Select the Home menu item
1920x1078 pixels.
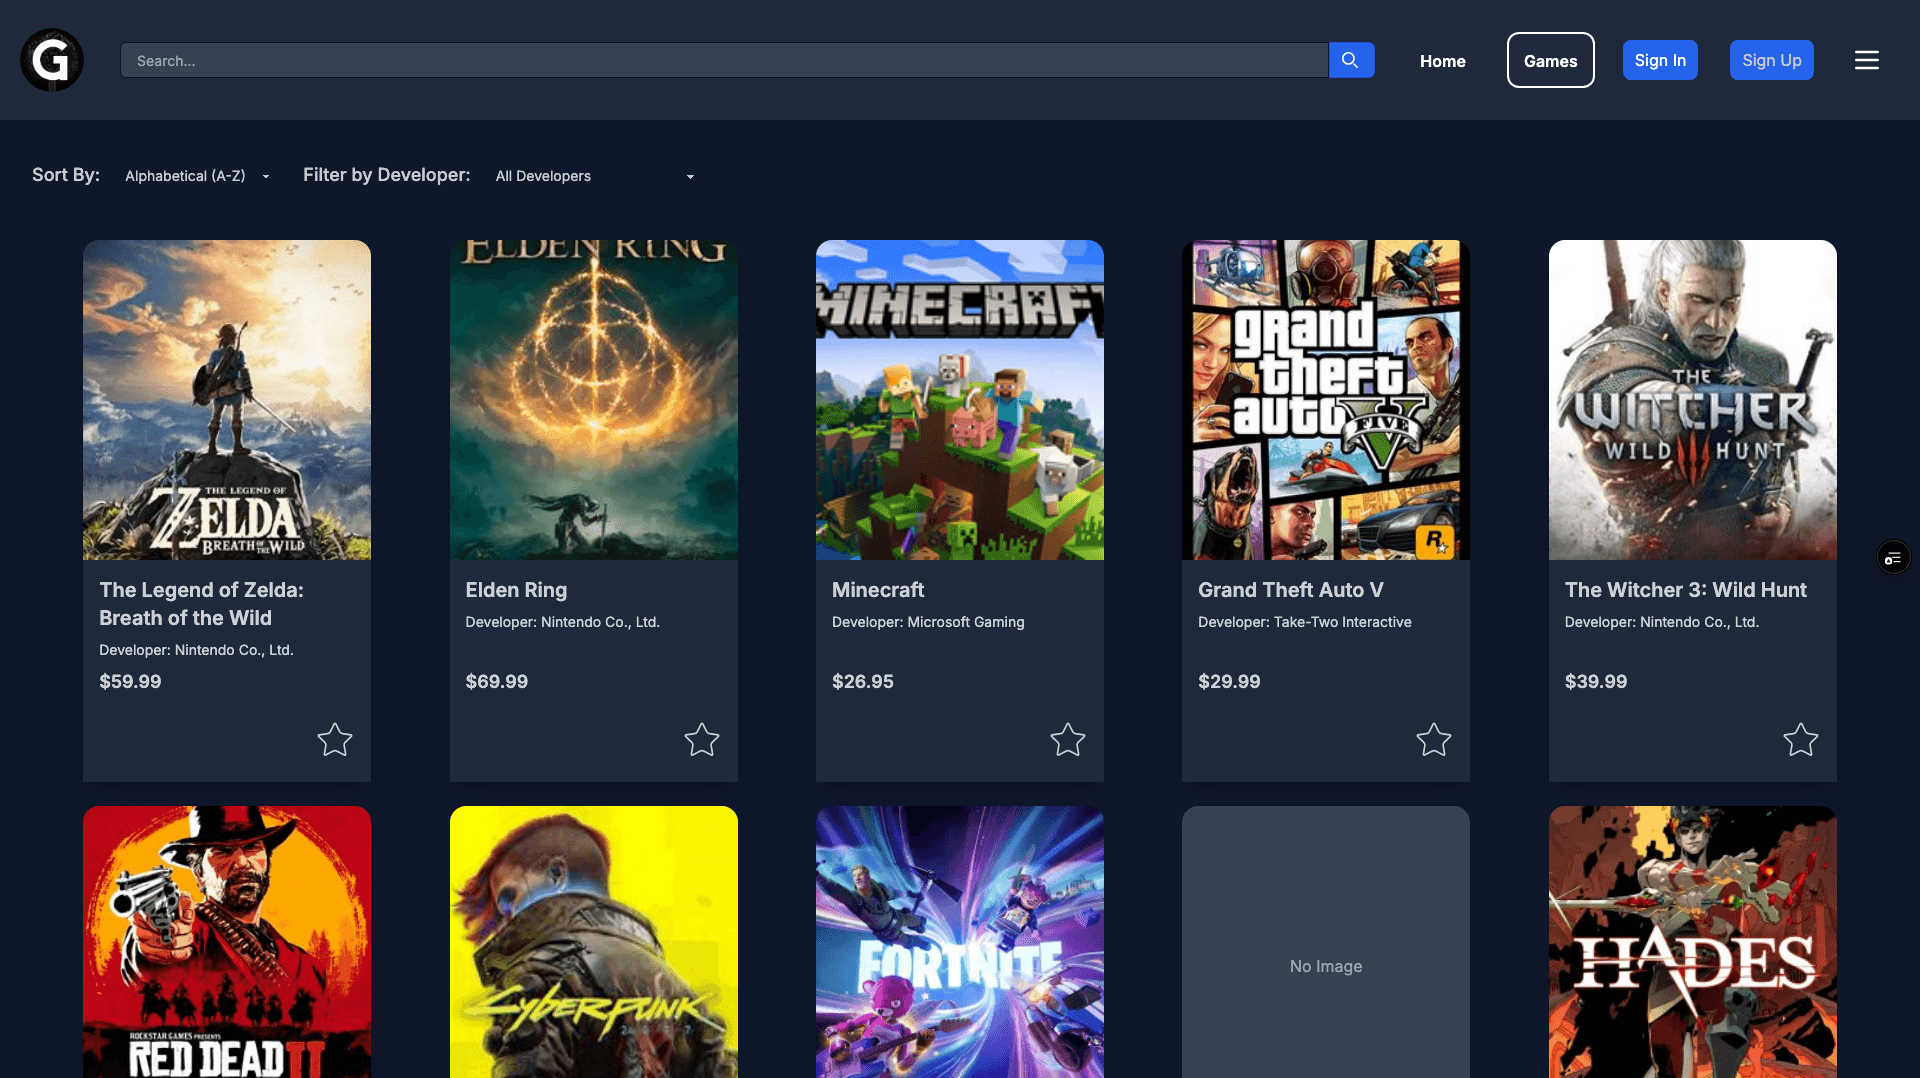click(1442, 61)
